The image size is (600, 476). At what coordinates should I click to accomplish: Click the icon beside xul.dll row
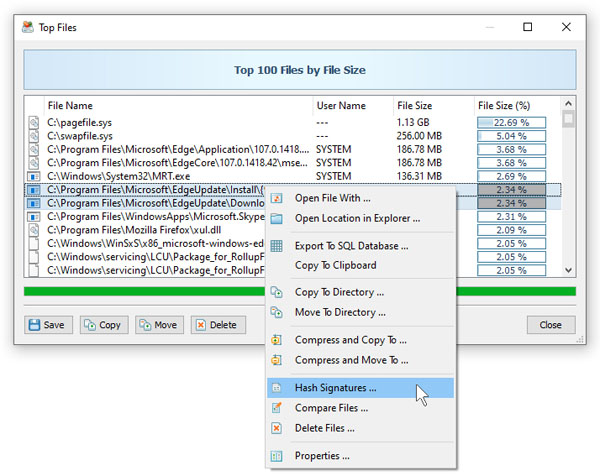tap(34, 230)
